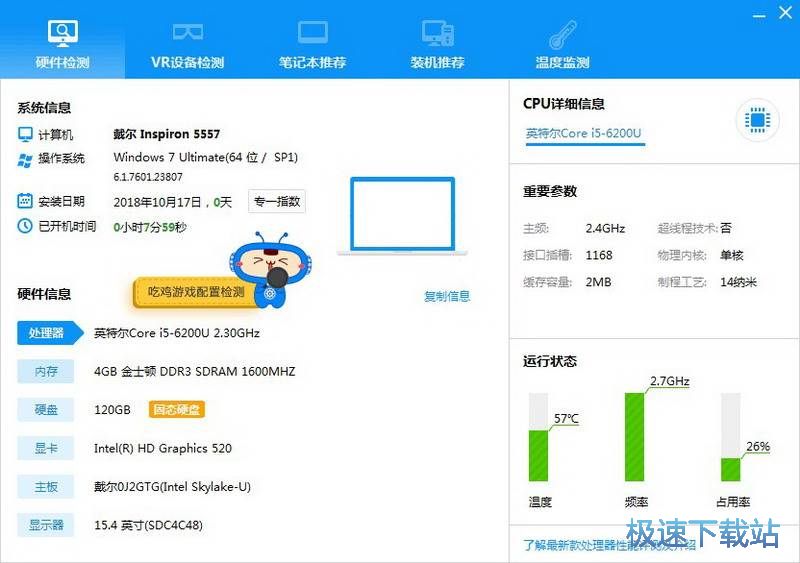Click the 0小时7分59秒 uptime value
Screen dimensions: 800x563
pos(150,227)
